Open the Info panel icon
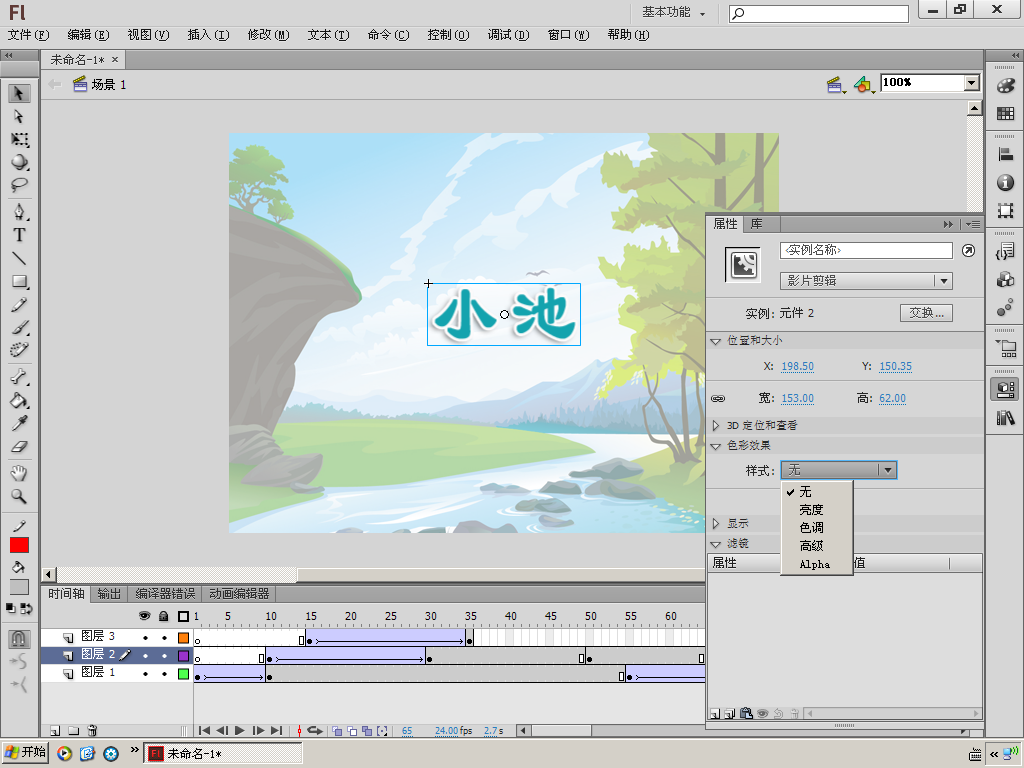Screen dimensions: 1024x768 click(x=1005, y=183)
